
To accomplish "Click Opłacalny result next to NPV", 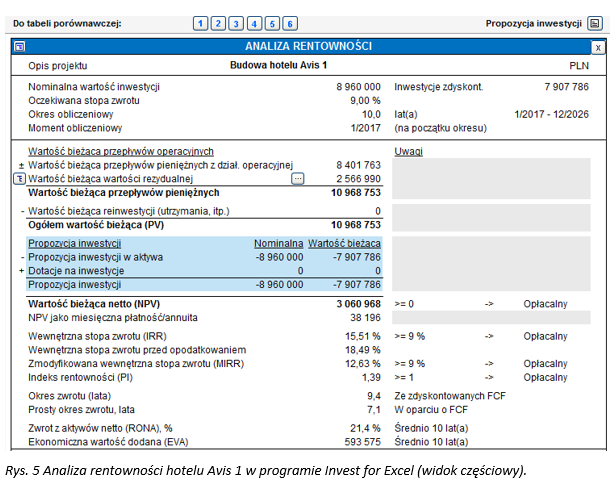I will [545, 304].
